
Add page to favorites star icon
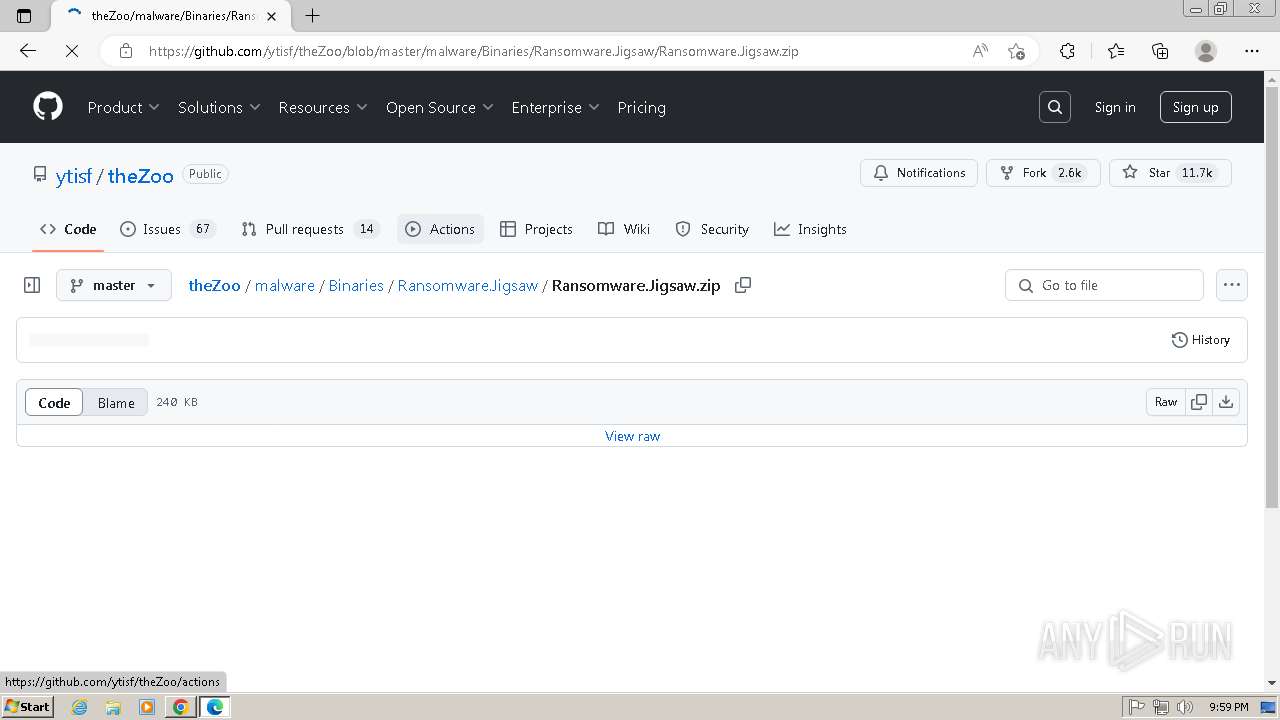(1016, 51)
